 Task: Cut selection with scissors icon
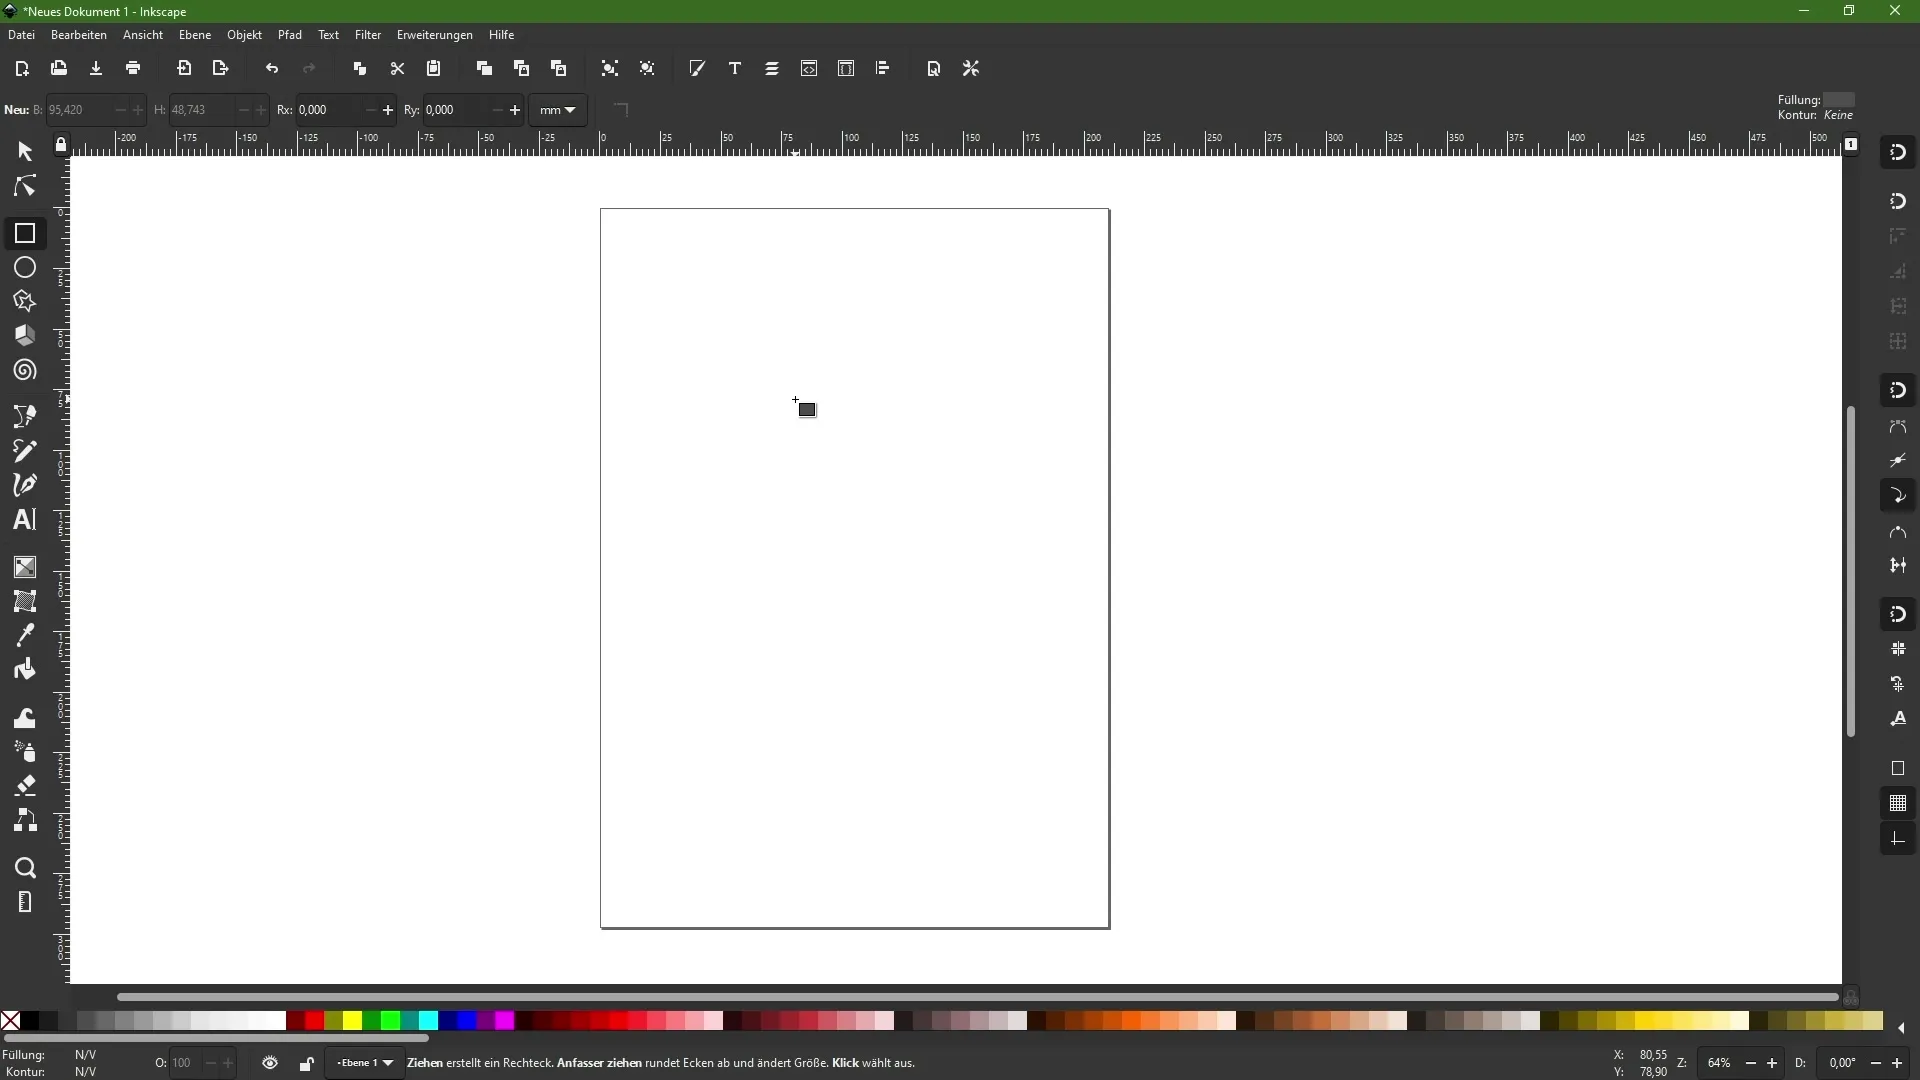coord(397,69)
